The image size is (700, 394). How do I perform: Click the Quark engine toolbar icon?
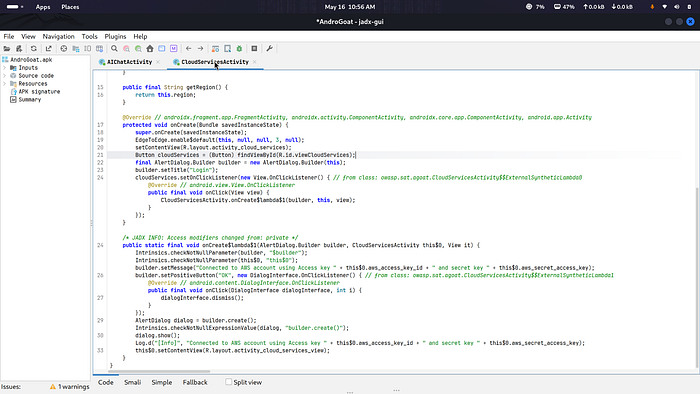pyautogui.click(x=228, y=49)
